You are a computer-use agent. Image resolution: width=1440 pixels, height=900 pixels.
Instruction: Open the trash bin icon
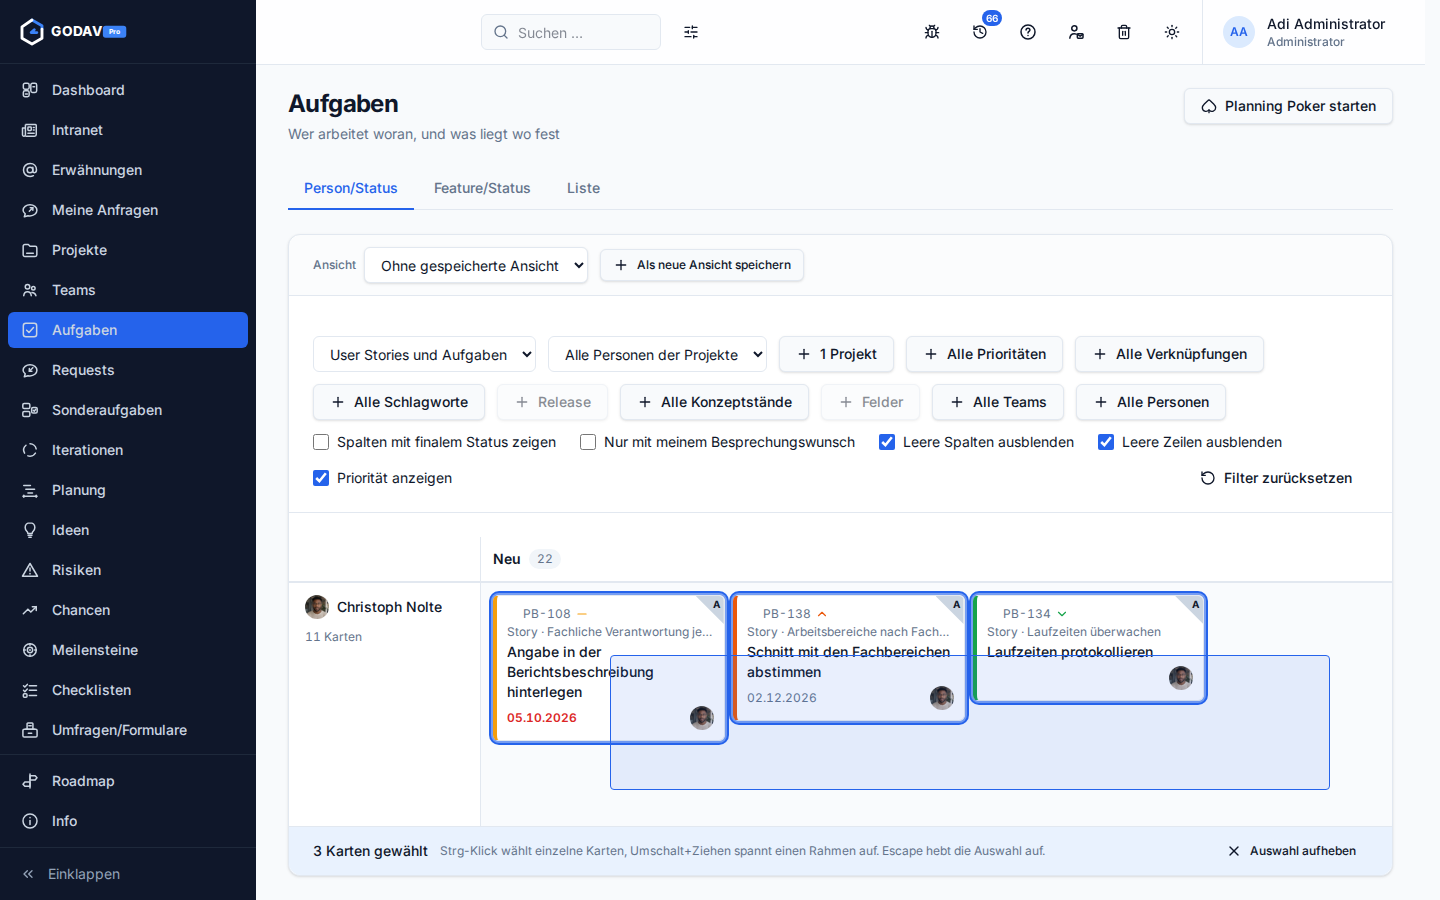click(1124, 32)
